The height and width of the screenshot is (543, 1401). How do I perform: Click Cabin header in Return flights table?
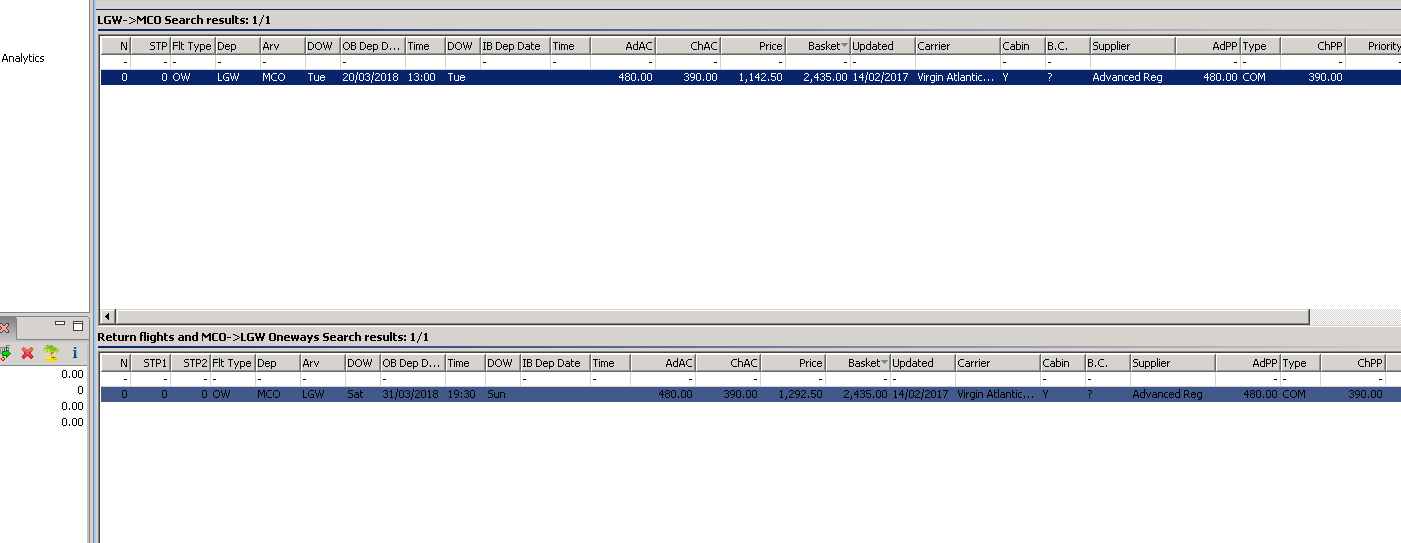tap(1062, 363)
